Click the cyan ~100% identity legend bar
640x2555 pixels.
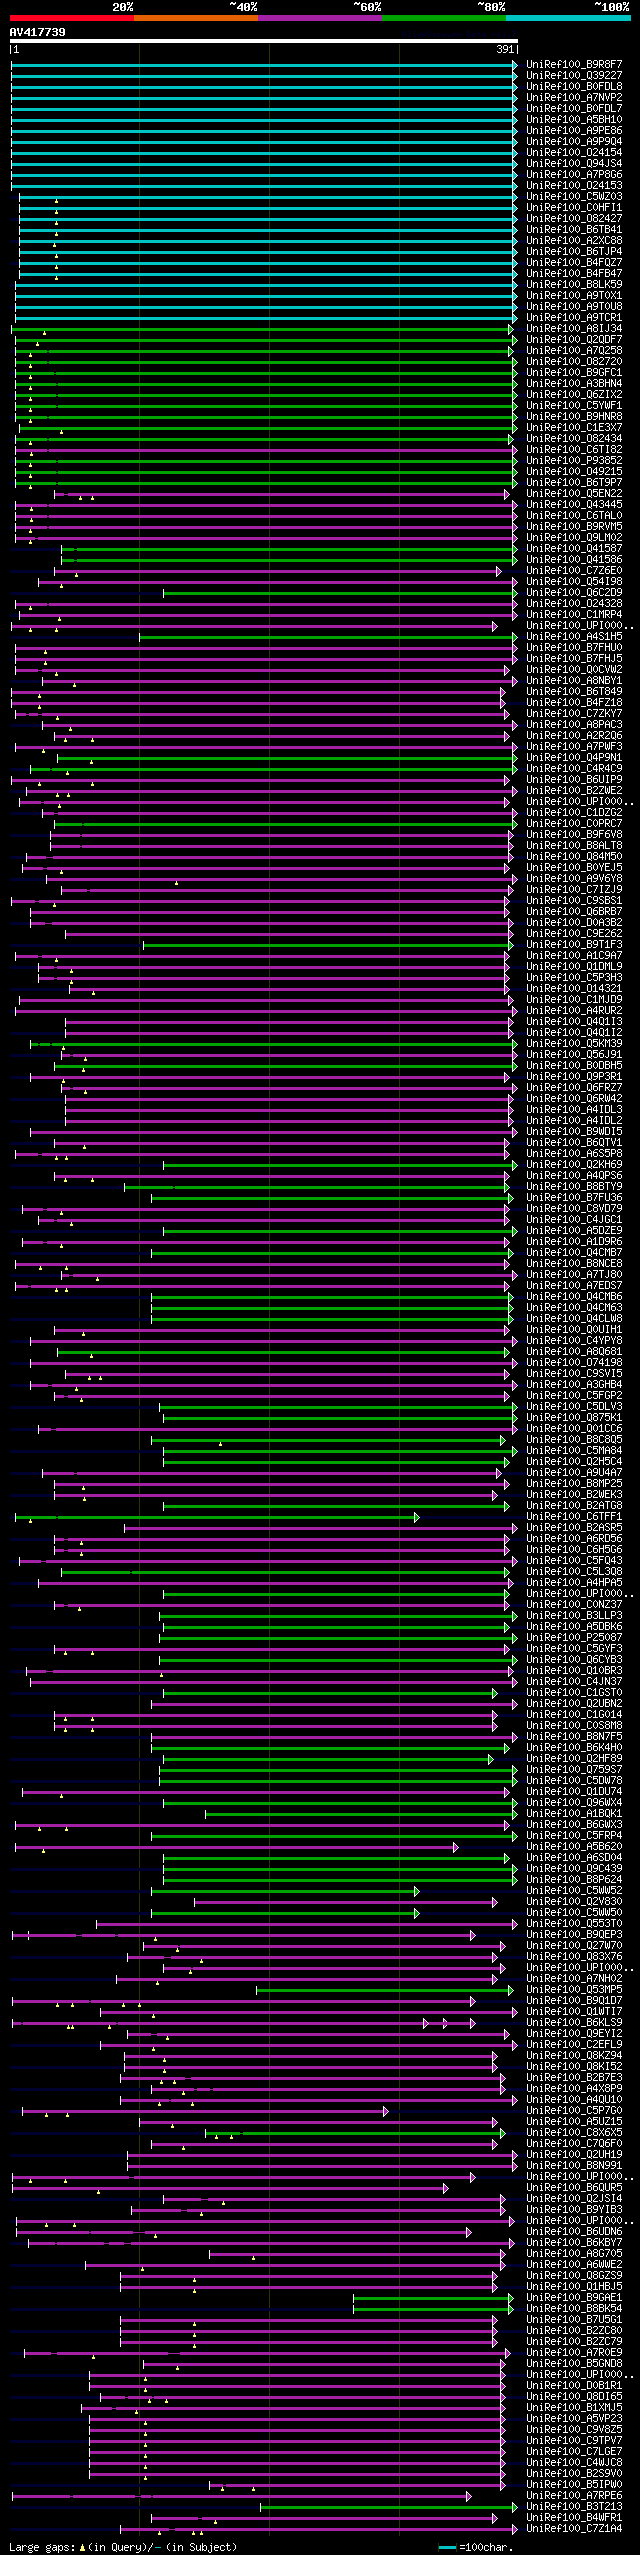pos(568,18)
